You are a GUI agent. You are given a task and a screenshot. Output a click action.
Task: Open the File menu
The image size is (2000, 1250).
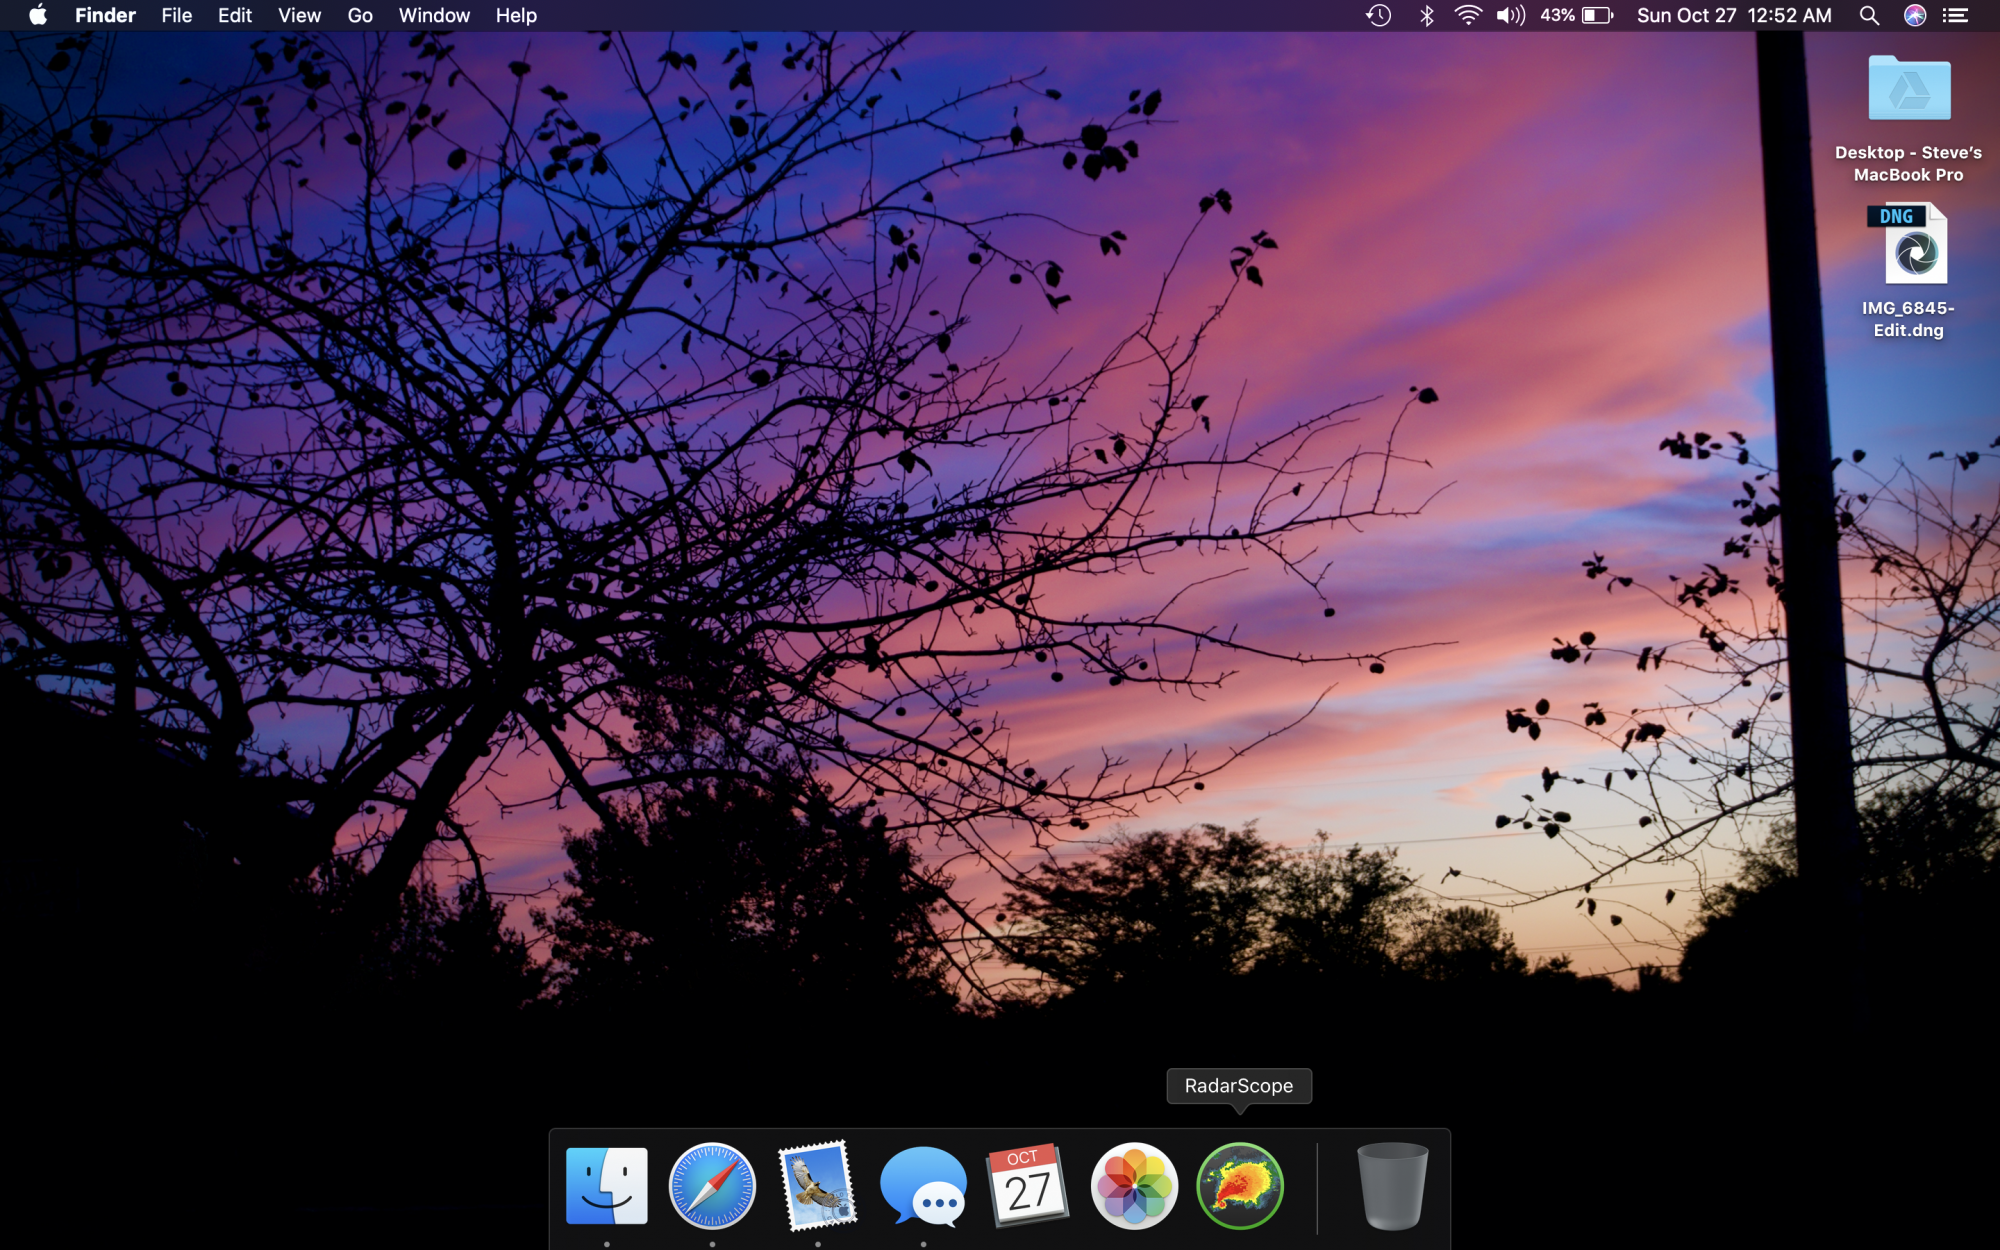pyautogui.click(x=176, y=15)
